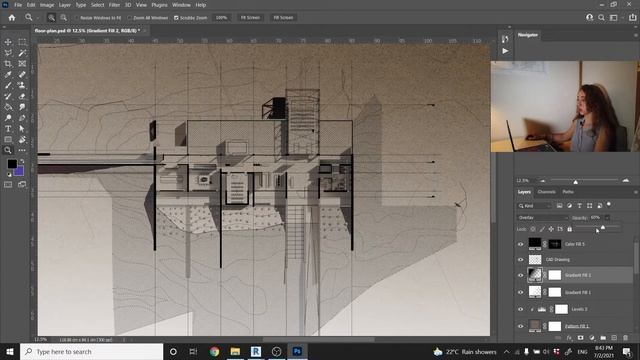This screenshot has width=640, height=360.
Task: Hide the CAD Drawing layer
Action: [x=520, y=260]
